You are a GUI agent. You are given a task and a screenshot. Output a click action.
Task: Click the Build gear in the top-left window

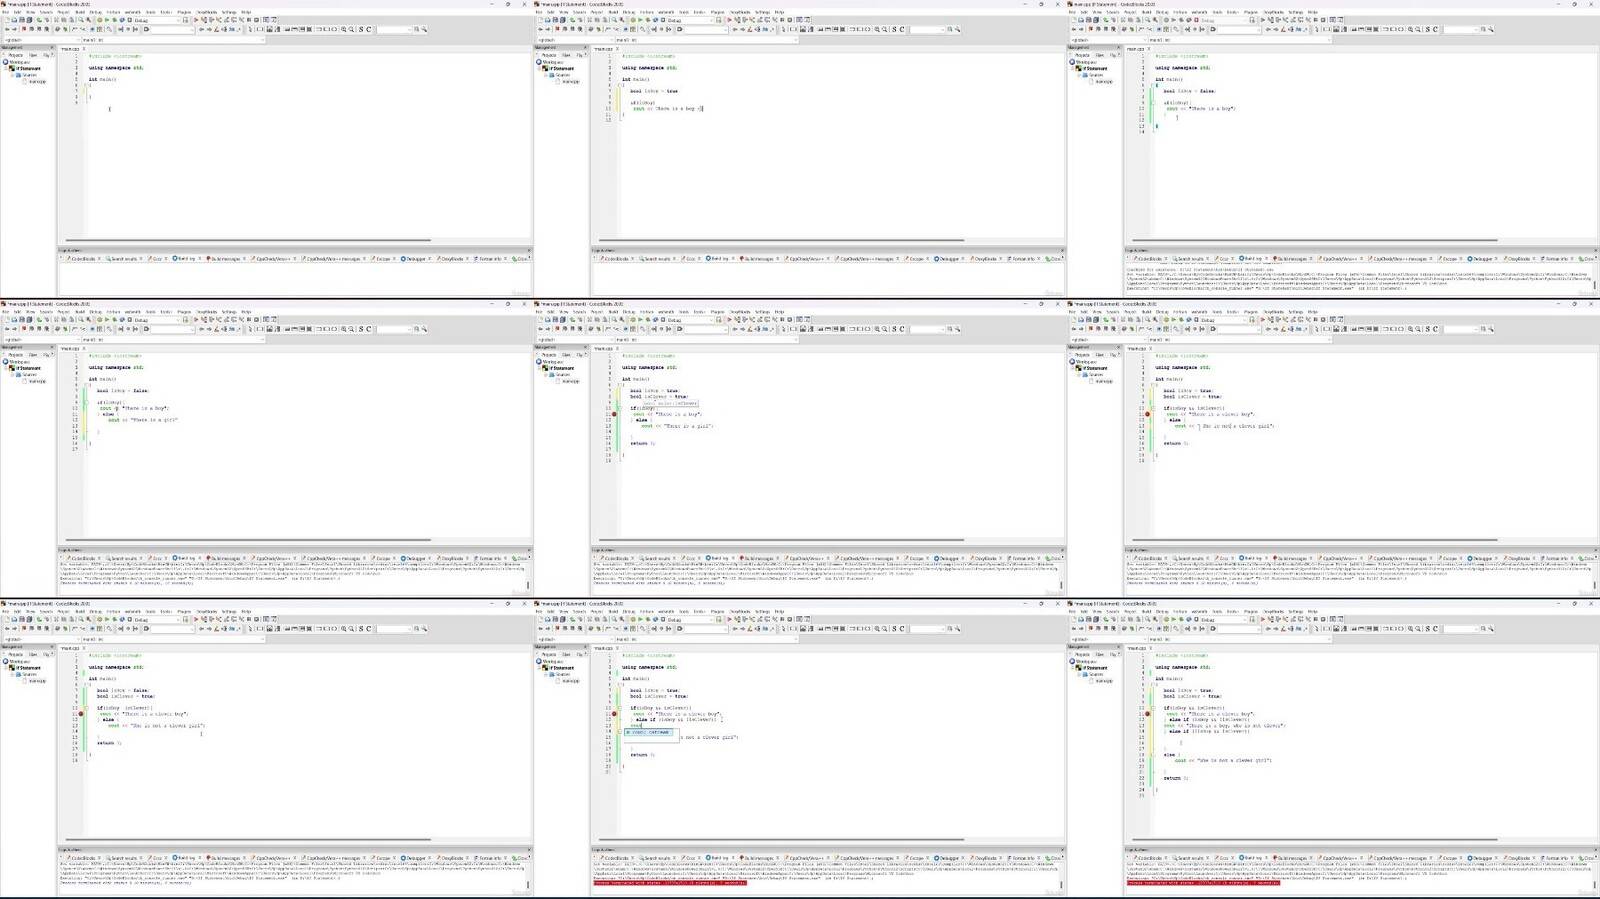pos(99,20)
